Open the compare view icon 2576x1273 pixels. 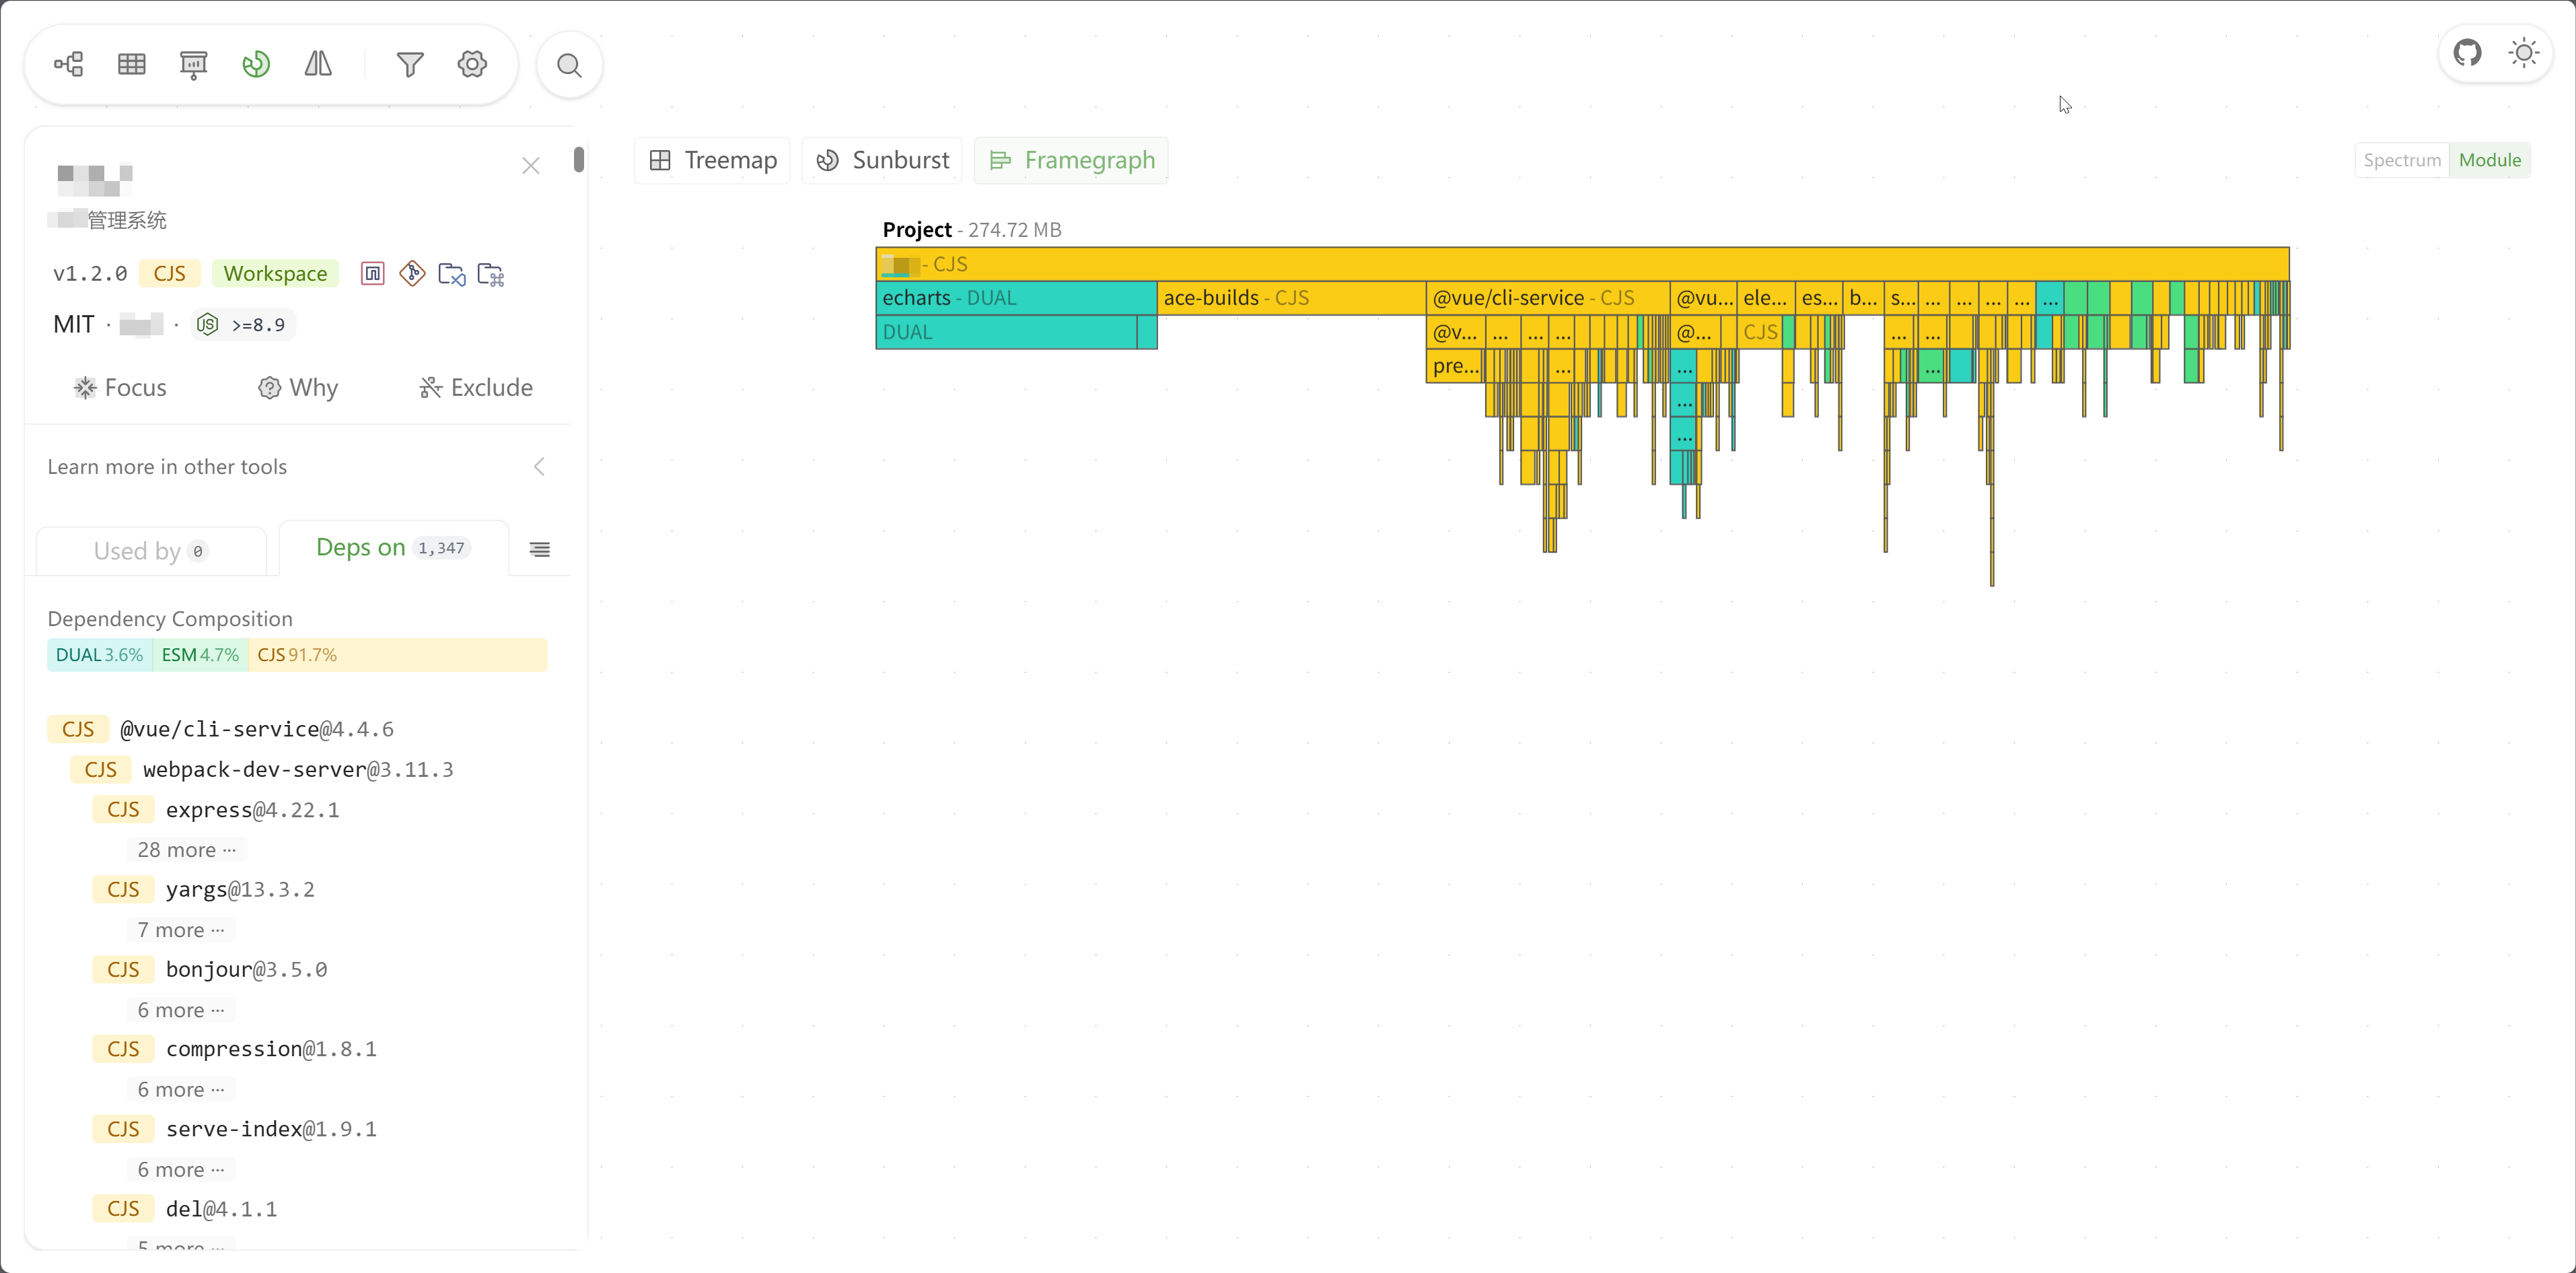(x=318, y=65)
